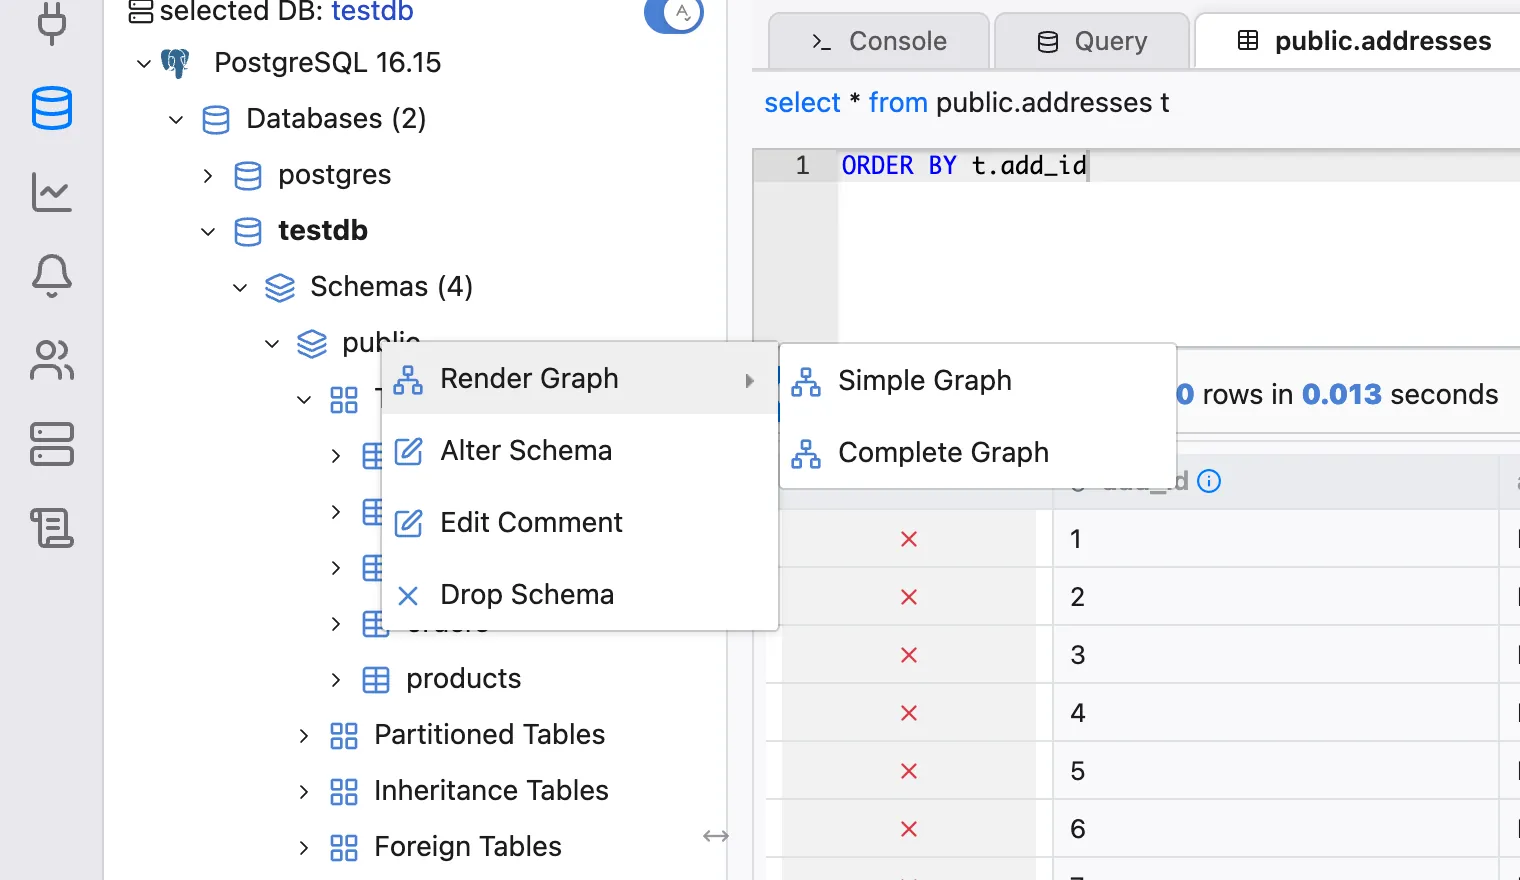Select the database icon in sidebar

point(52,108)
